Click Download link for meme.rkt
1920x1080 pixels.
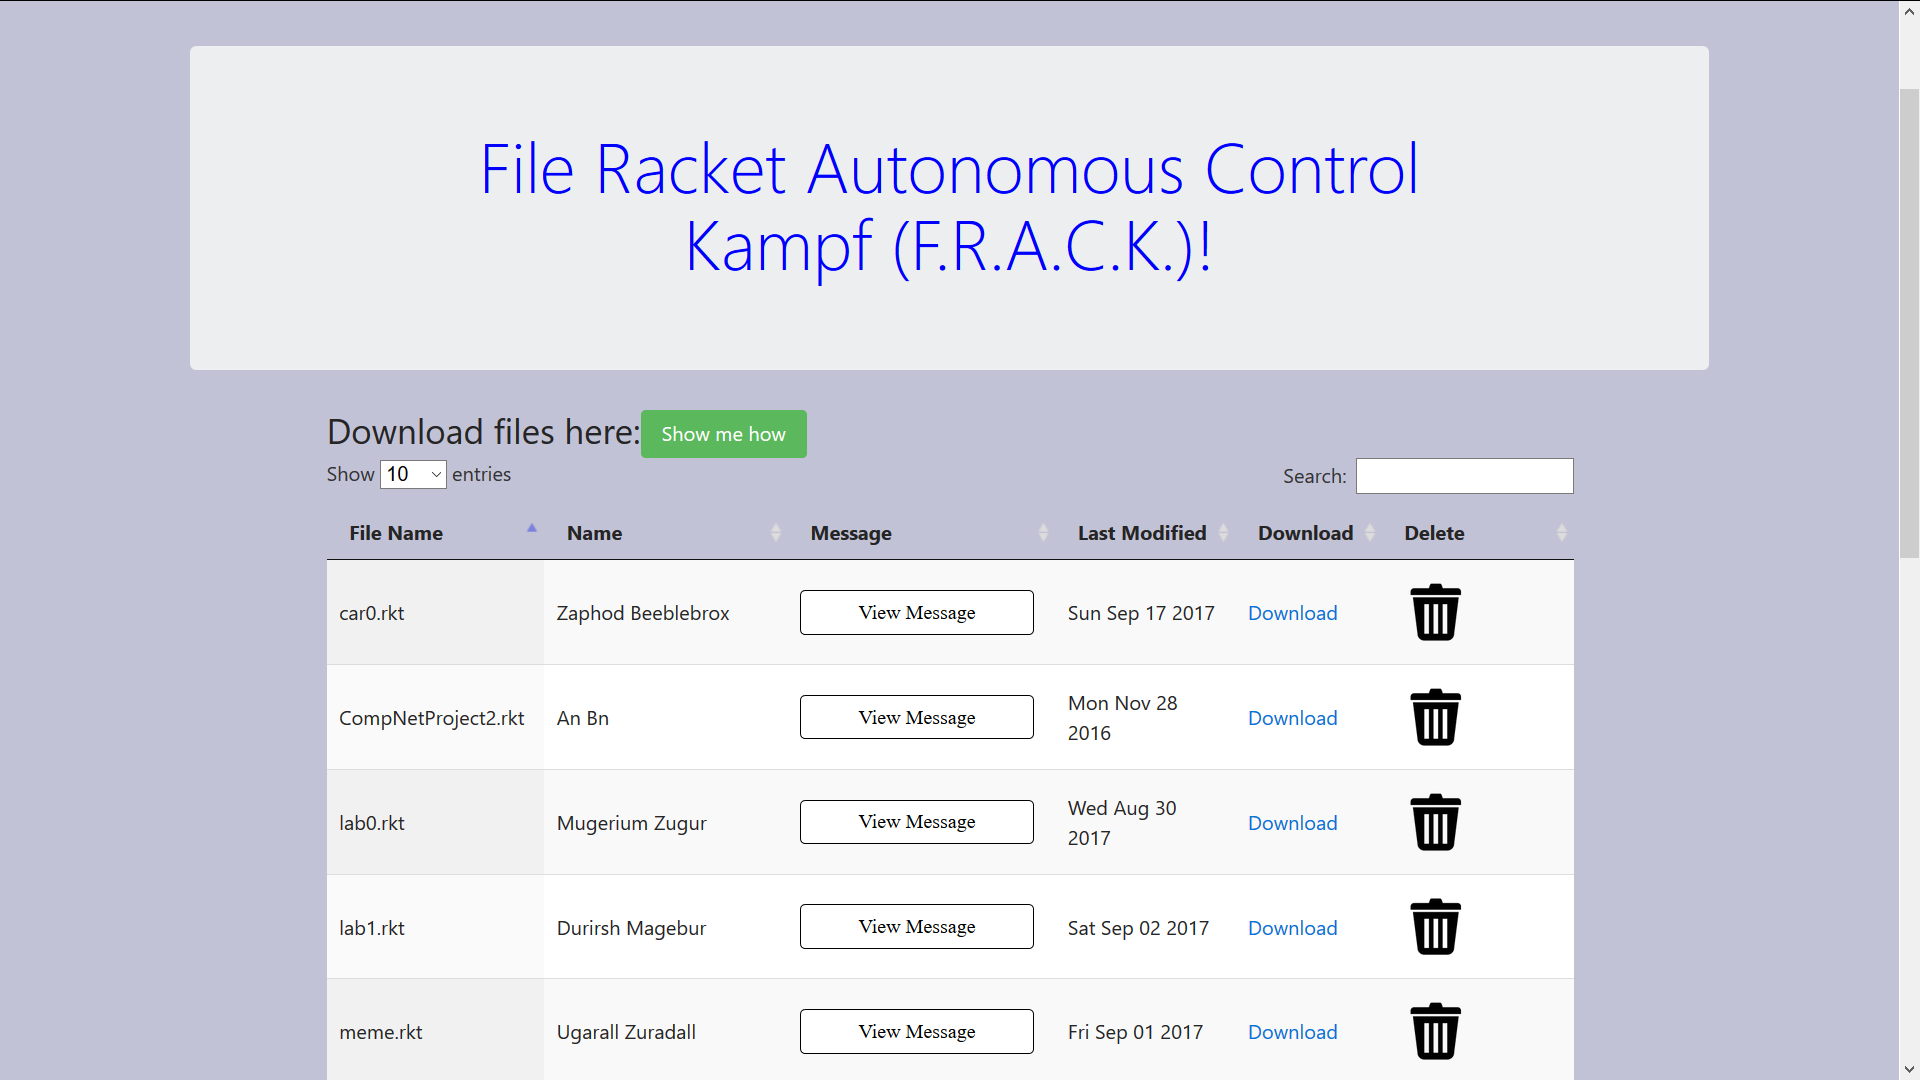coord(1292,1032)
